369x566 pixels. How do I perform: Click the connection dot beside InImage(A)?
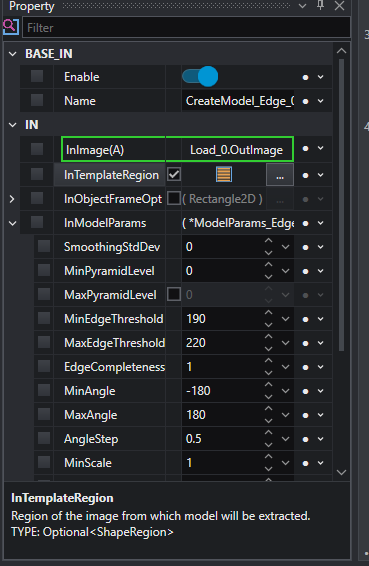click(x=305, y=148)
